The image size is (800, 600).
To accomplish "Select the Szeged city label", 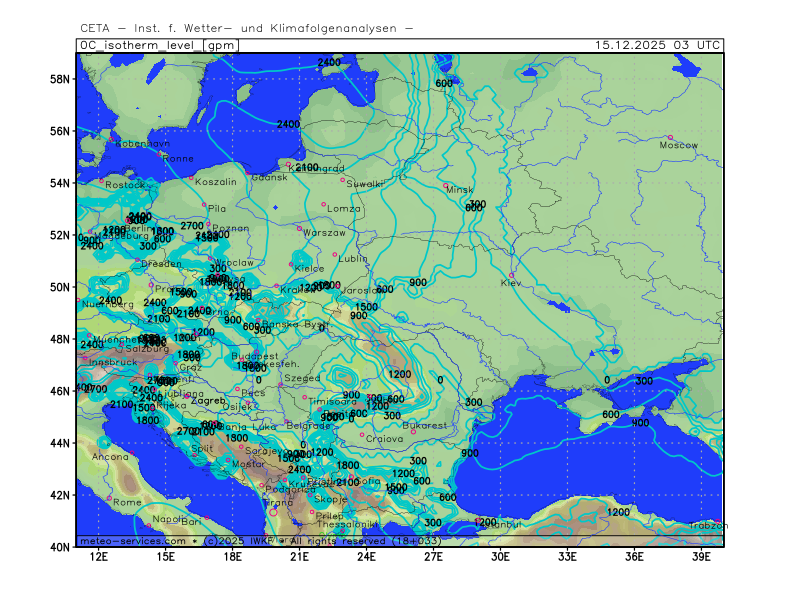I will click(x=301, y=379).
